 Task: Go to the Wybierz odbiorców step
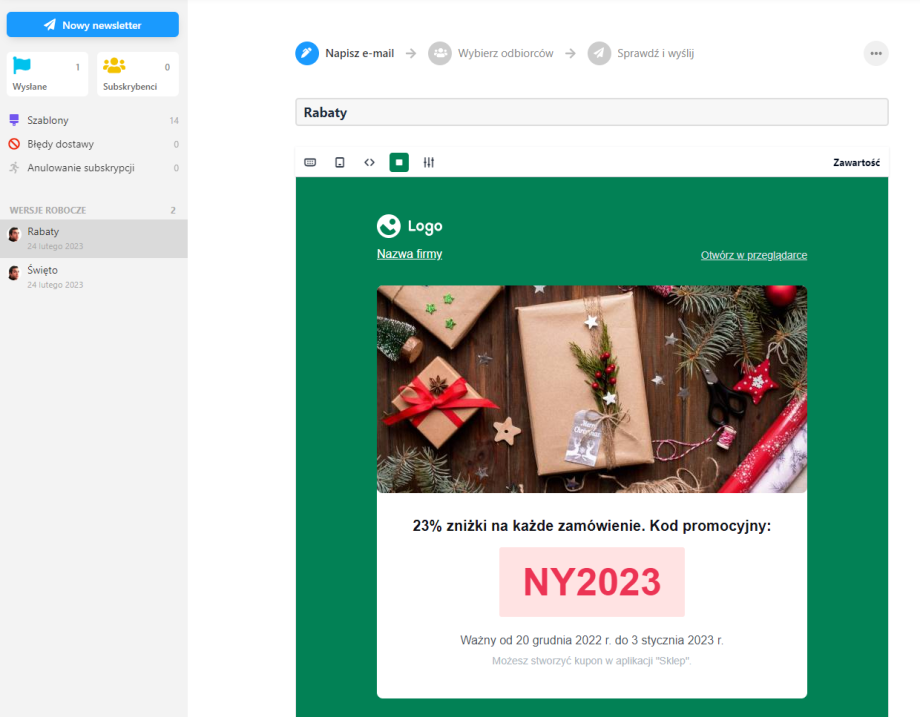point(504,53)
